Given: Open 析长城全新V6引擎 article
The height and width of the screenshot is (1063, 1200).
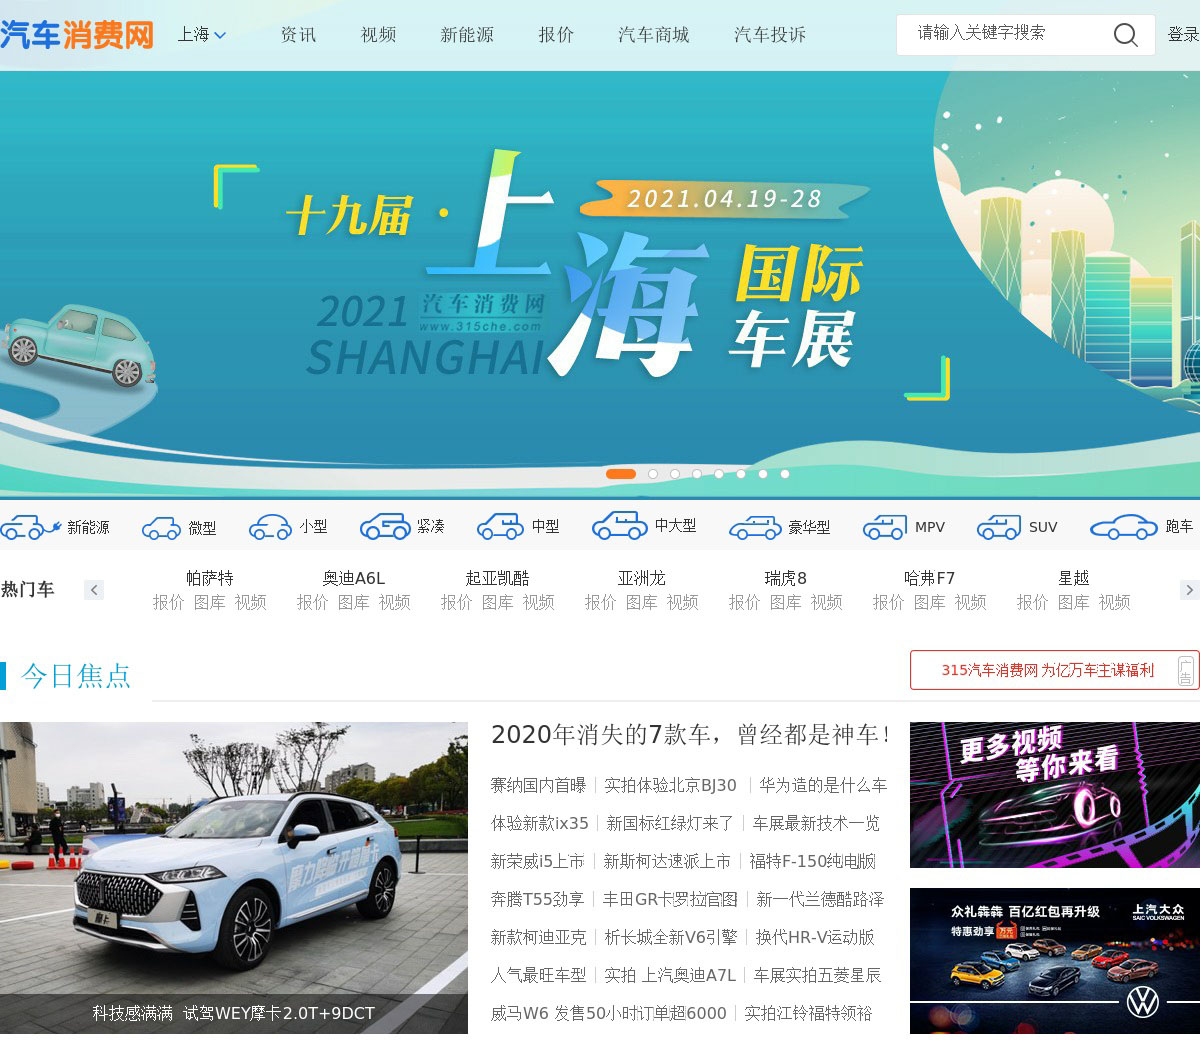Looking at the screenshot, I should click(x=671, y=937).
